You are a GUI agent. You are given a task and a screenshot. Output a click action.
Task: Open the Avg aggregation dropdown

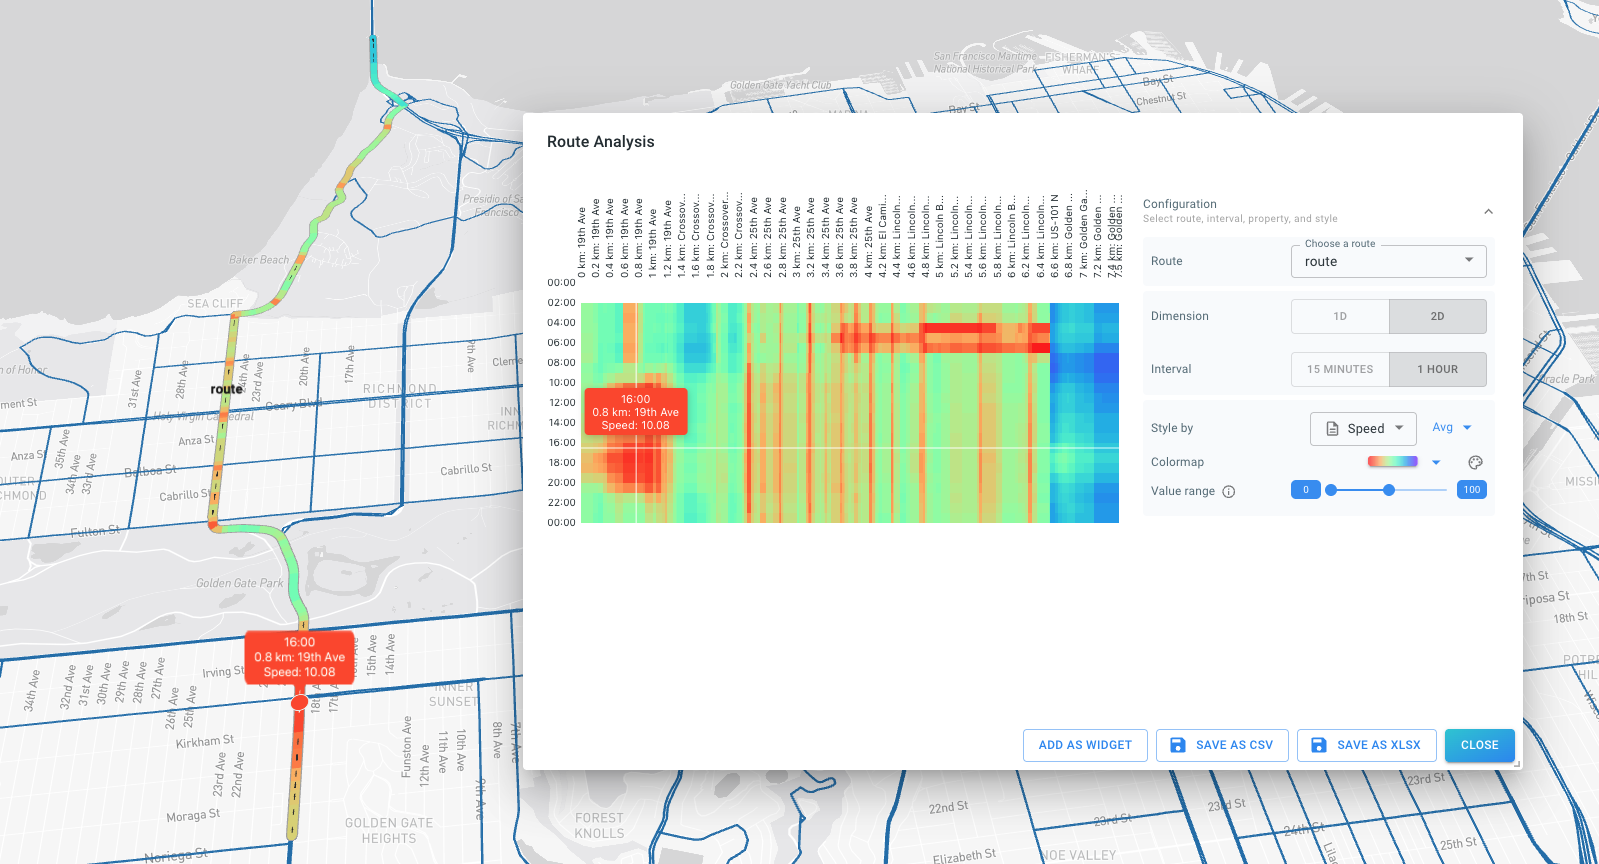(x=1451, y=428)
